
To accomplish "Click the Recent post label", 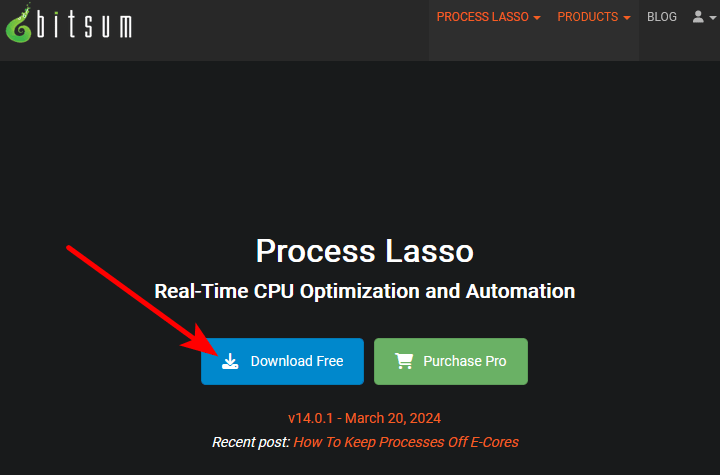I will (250, 441).
